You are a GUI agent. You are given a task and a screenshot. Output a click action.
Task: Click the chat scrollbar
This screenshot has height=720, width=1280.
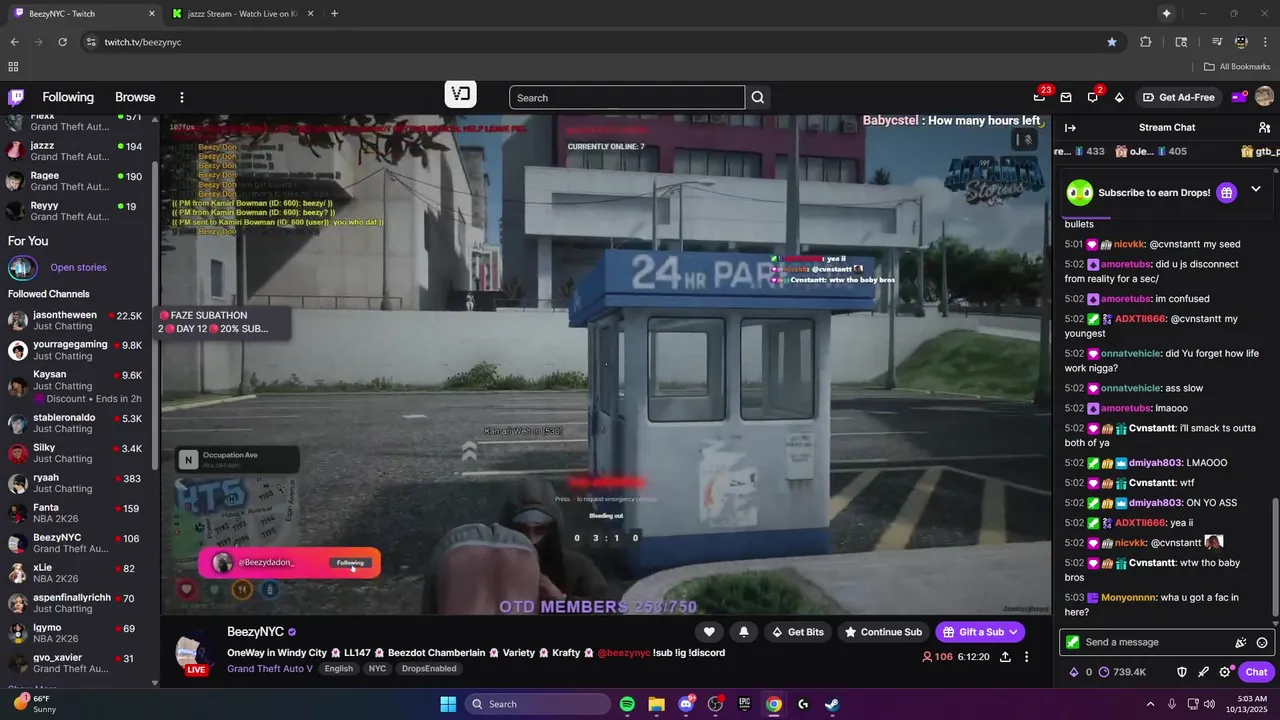1275,555
